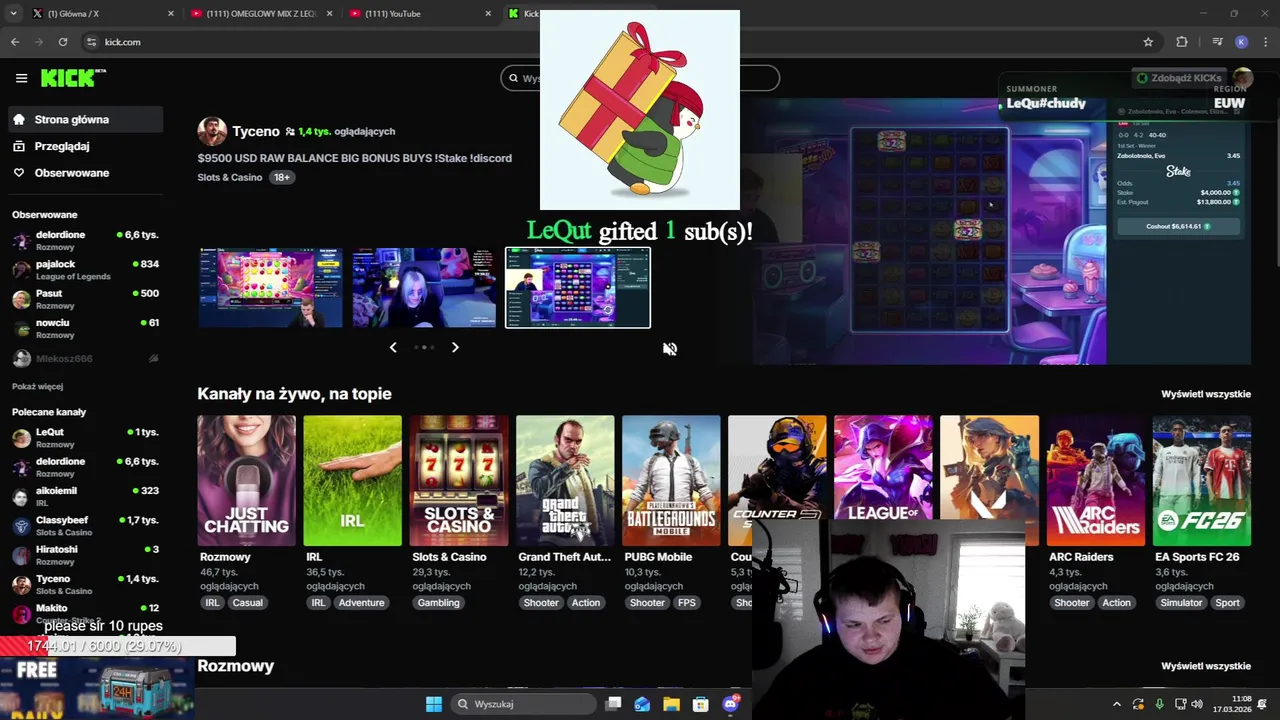Open the PUBG Mobile category card
This screenshot has width=1280, height=720.
[x=671, y=480]
